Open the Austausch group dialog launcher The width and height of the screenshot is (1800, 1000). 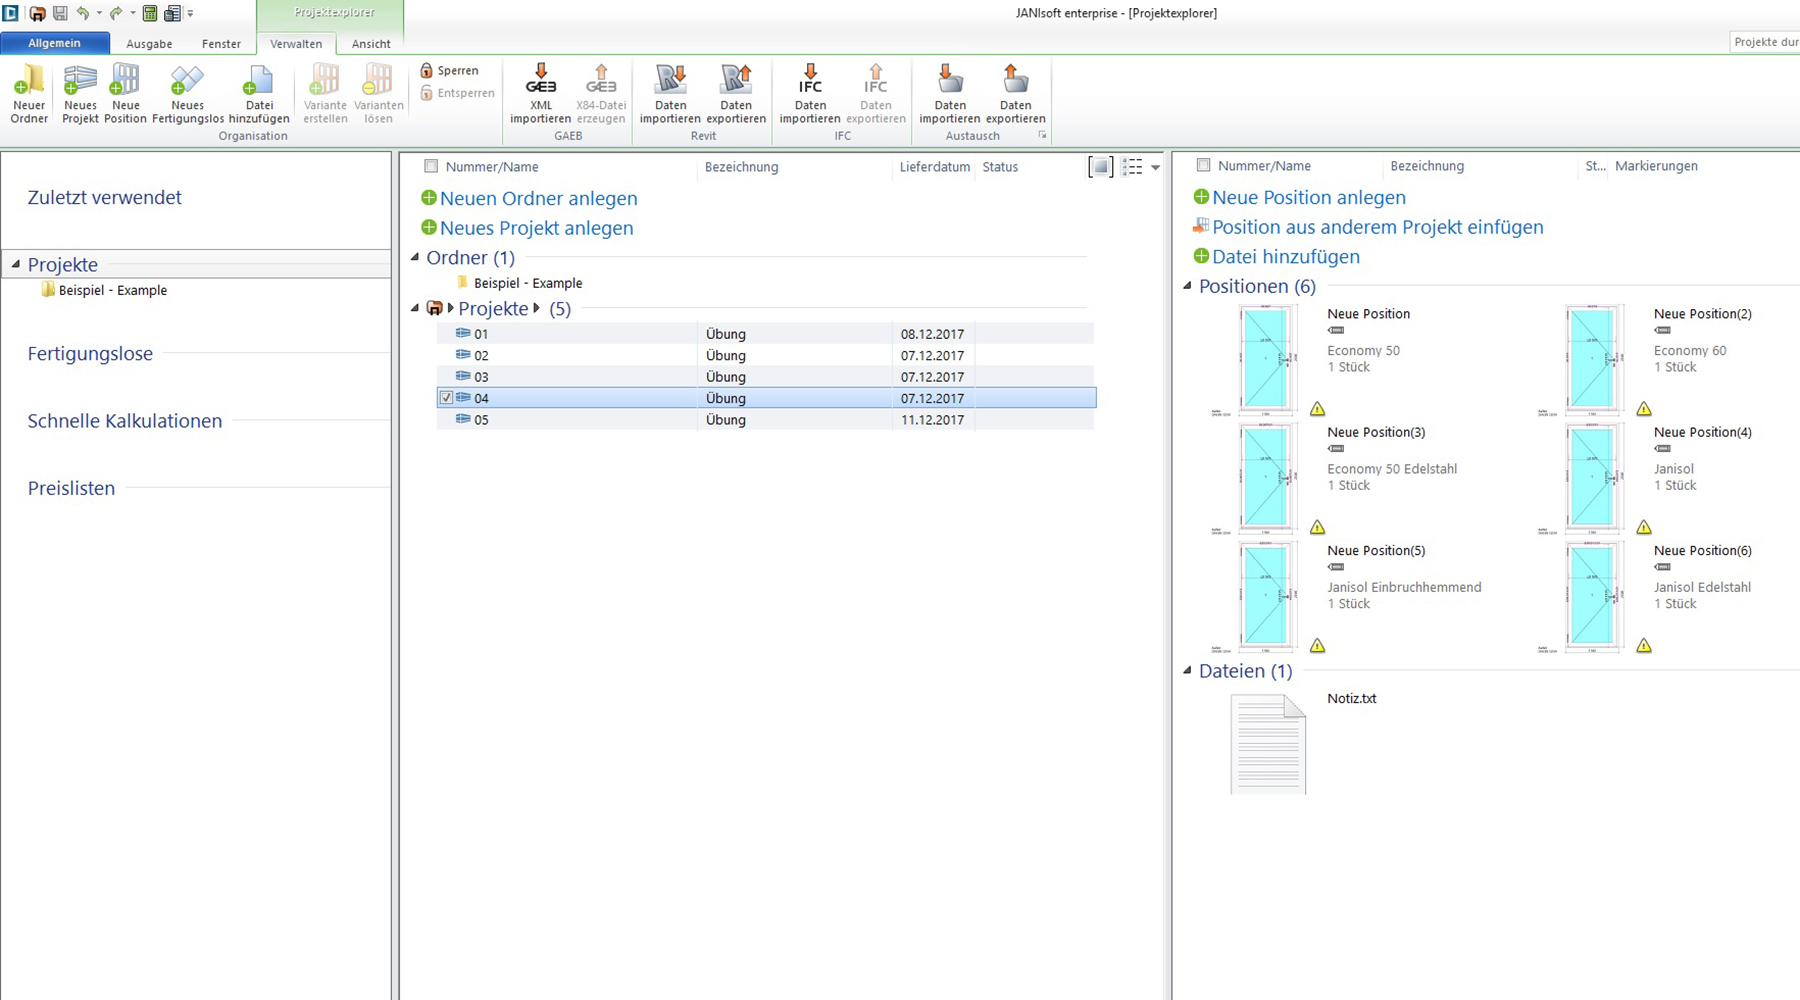[1042, 135]
